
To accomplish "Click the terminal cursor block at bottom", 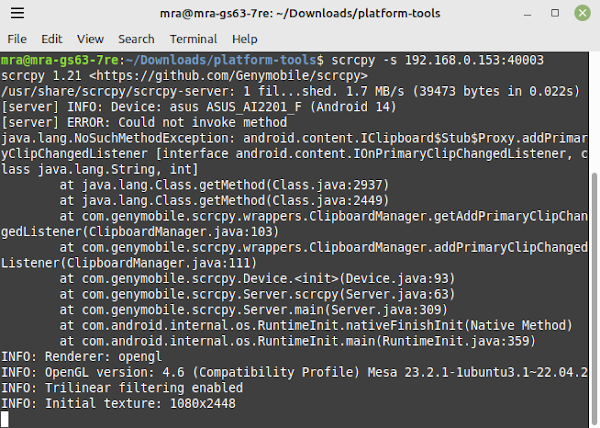I will (5, 419).
